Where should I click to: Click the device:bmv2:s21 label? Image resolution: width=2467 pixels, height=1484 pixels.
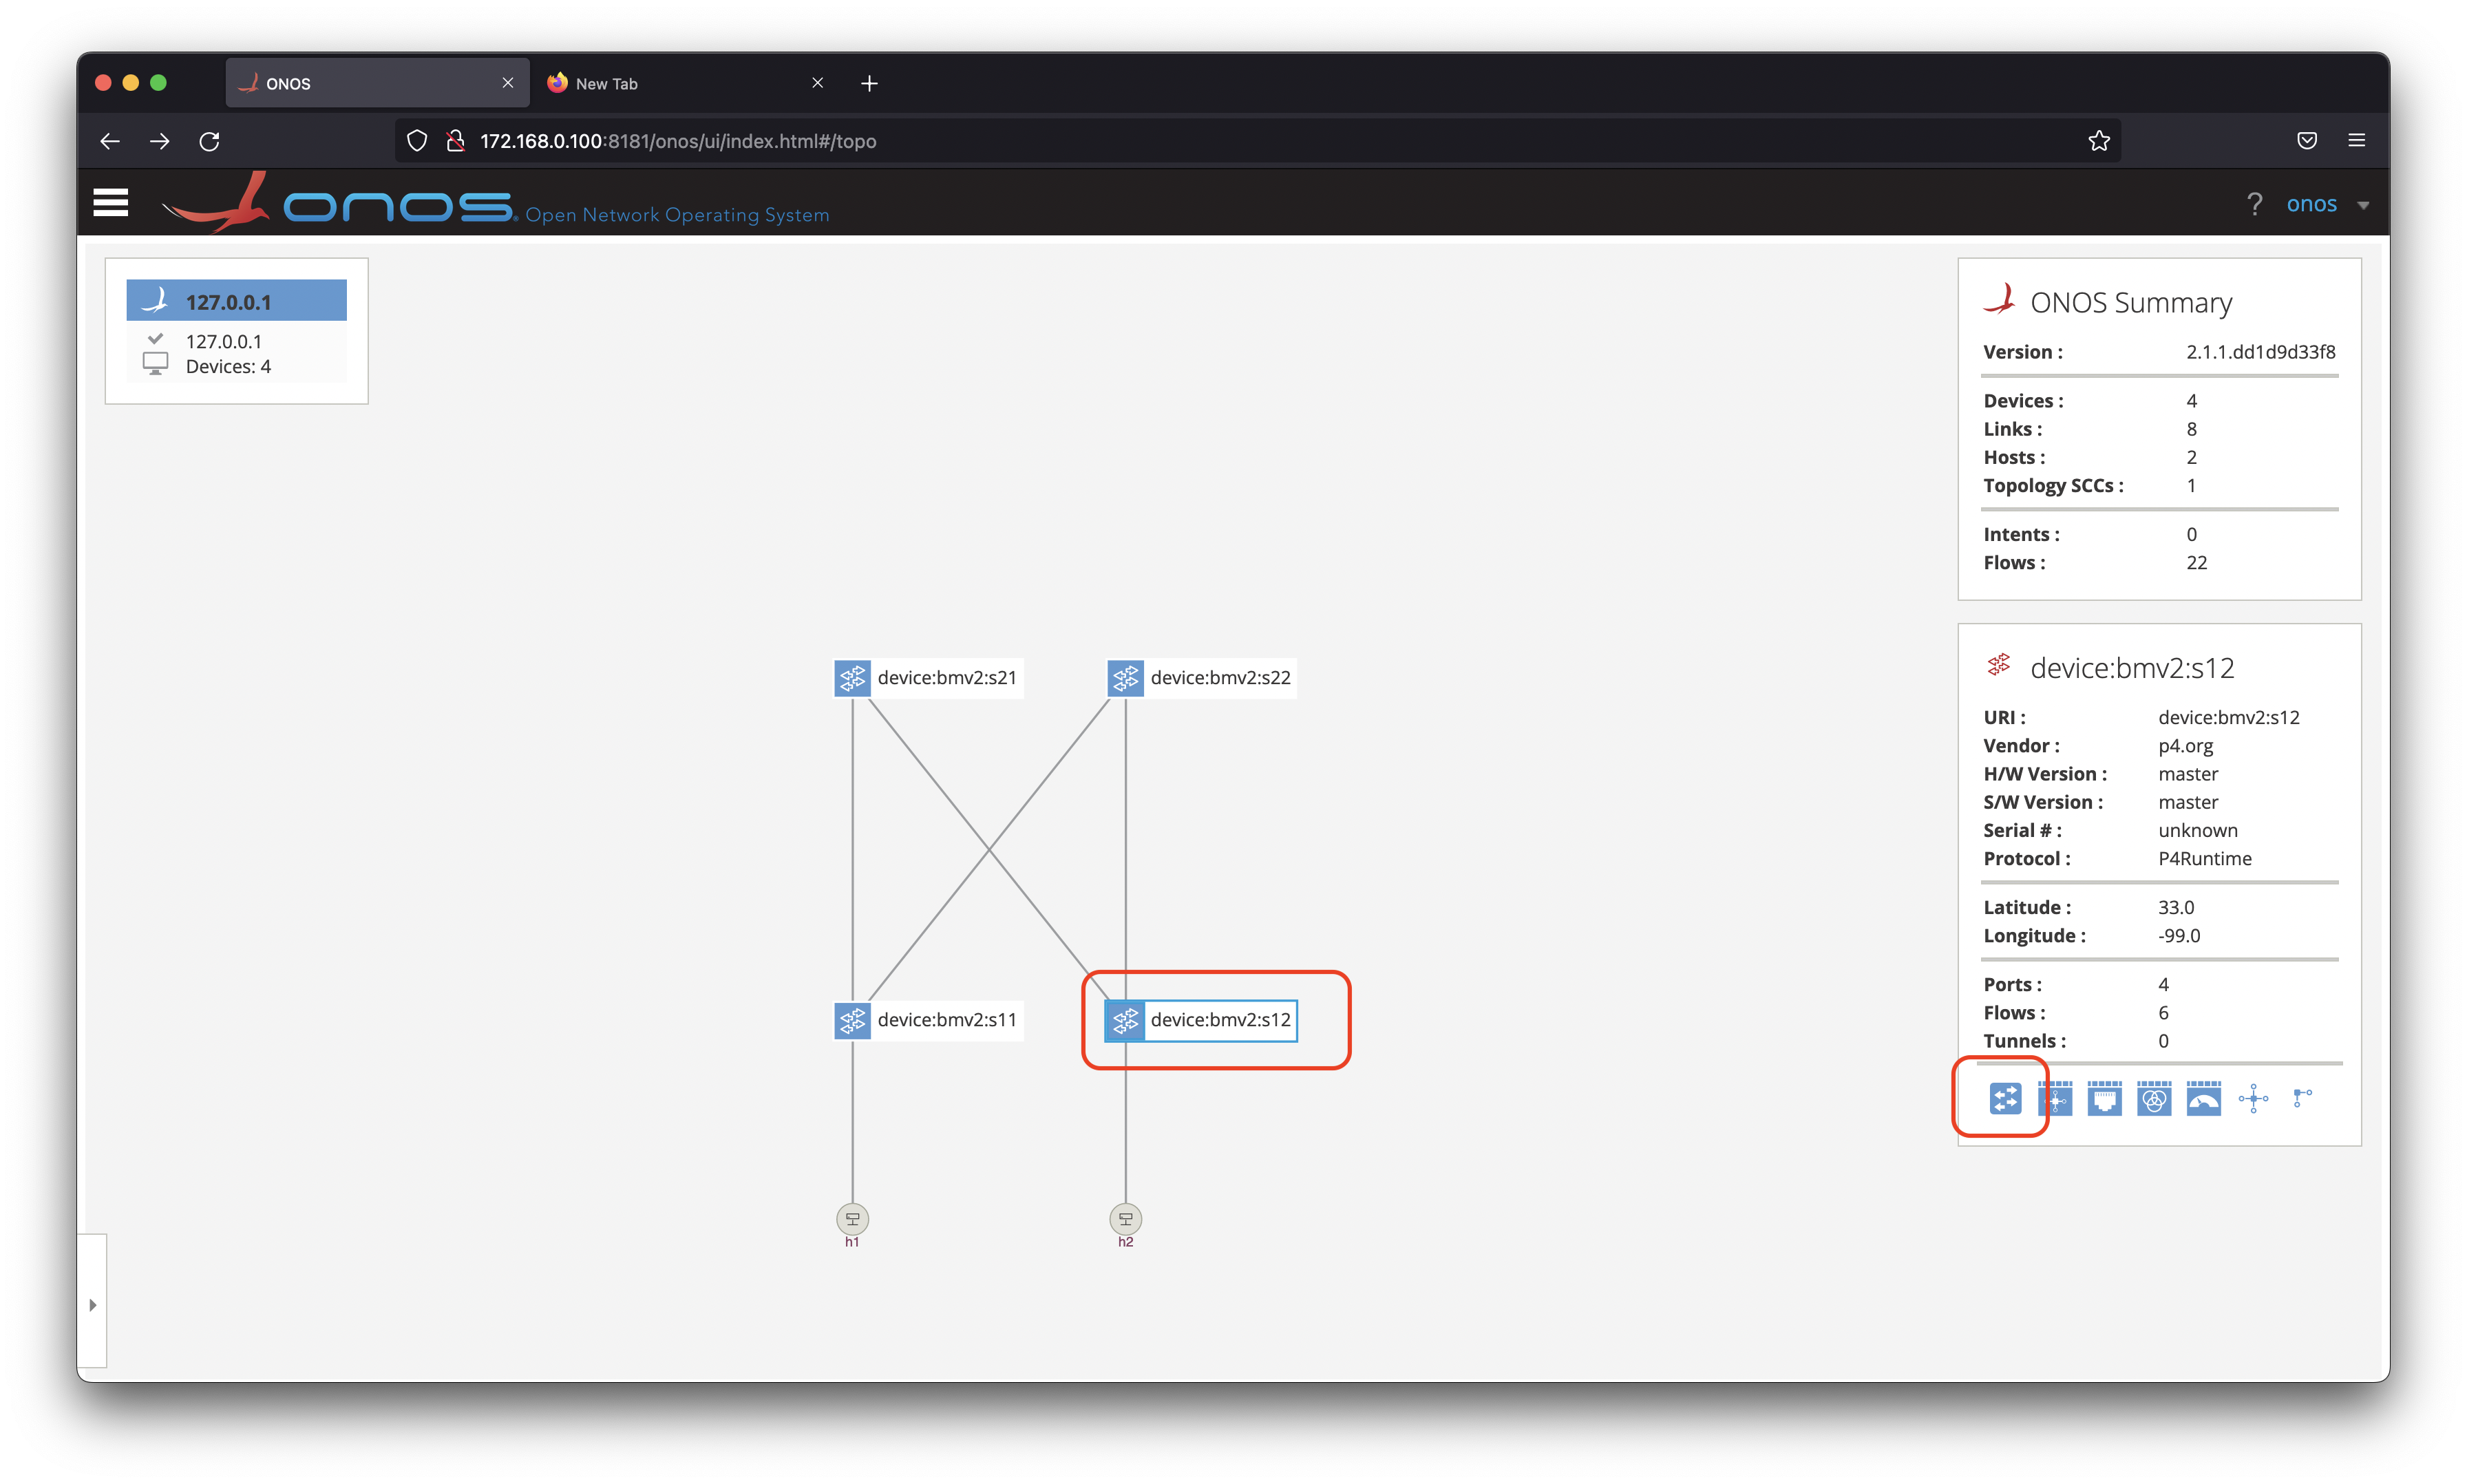click(947, 678)
